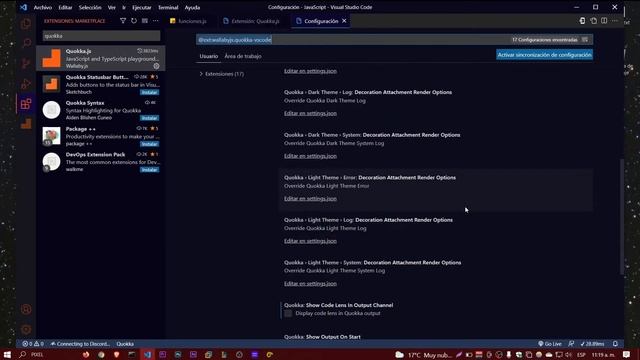
Task: Open the Terminal menu
Action: tap(168, 7)
